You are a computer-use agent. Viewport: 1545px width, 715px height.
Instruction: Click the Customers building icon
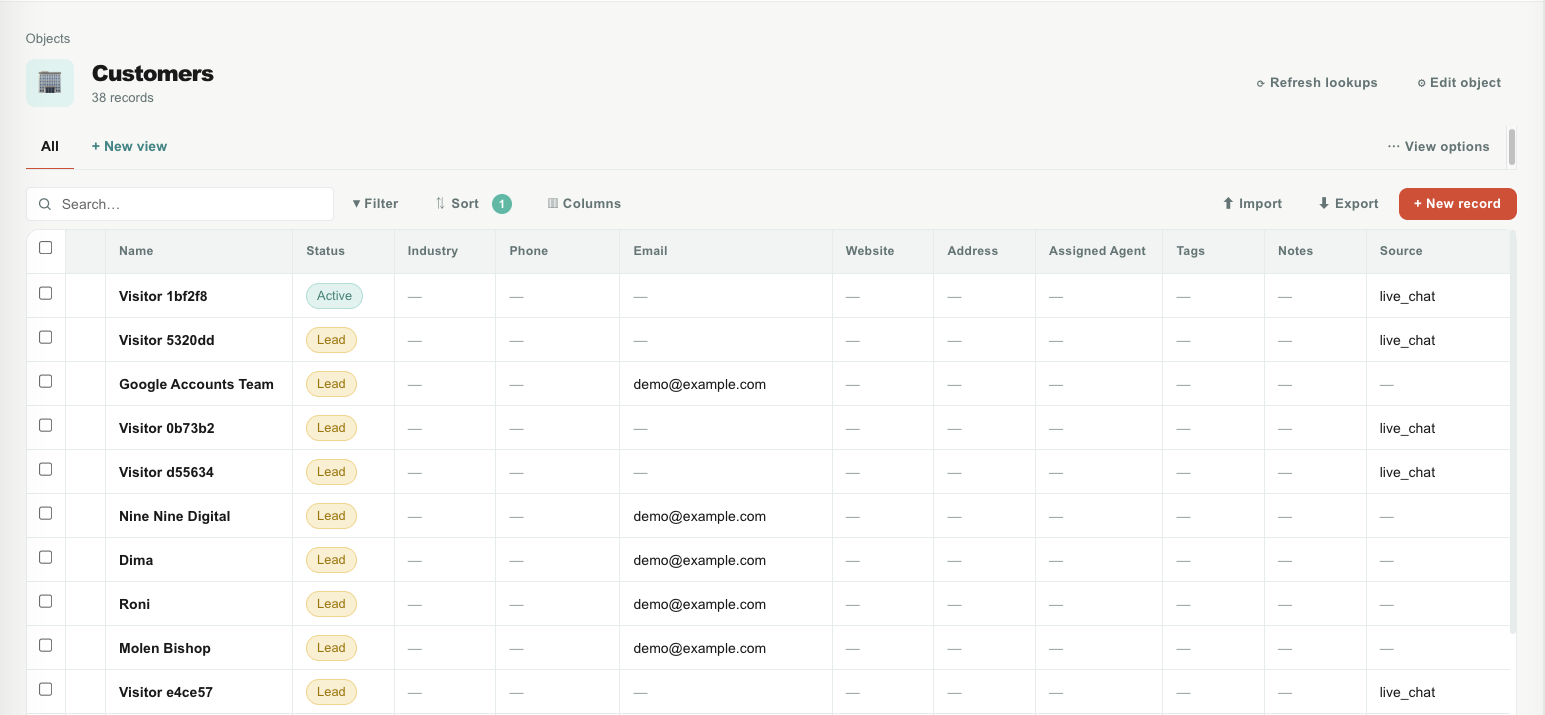coord(50,83)
